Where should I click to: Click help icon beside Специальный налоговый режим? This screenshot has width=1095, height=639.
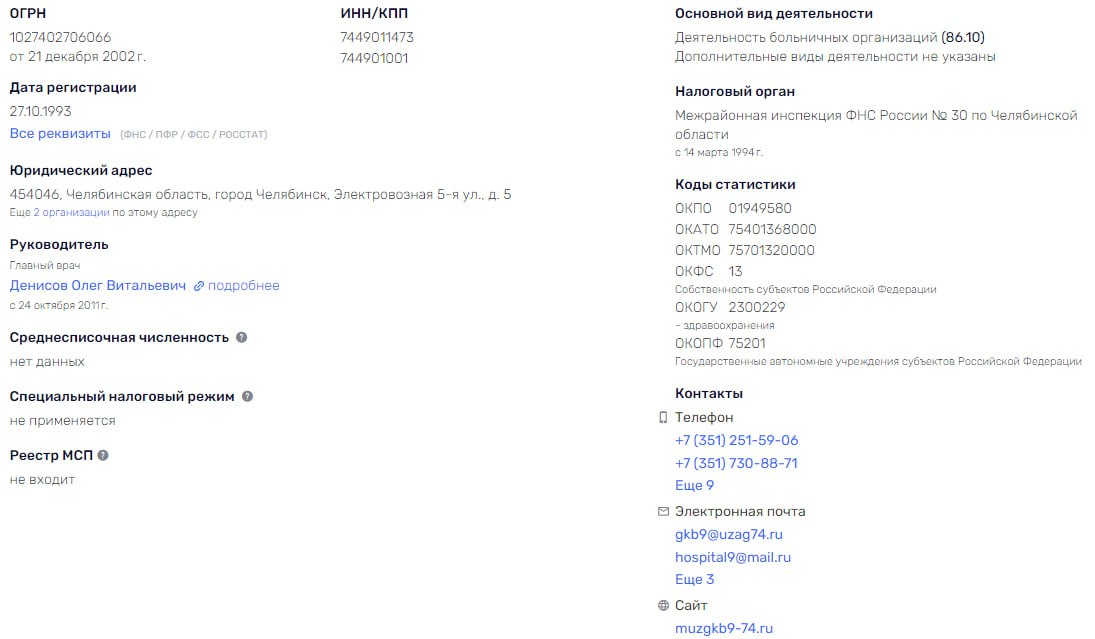coord(247,396)
